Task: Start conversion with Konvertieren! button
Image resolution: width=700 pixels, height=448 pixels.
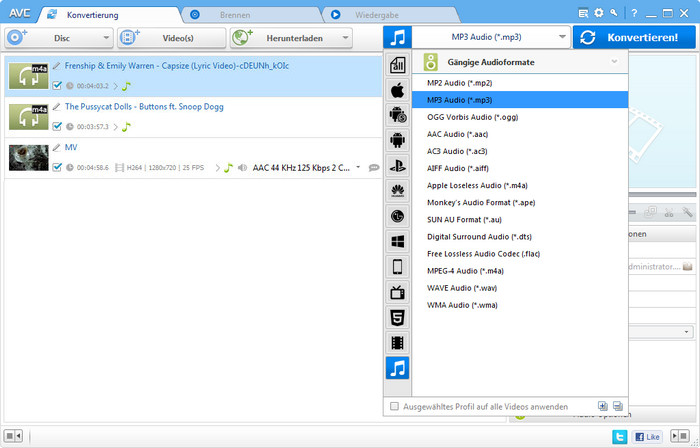Action: 634,37
